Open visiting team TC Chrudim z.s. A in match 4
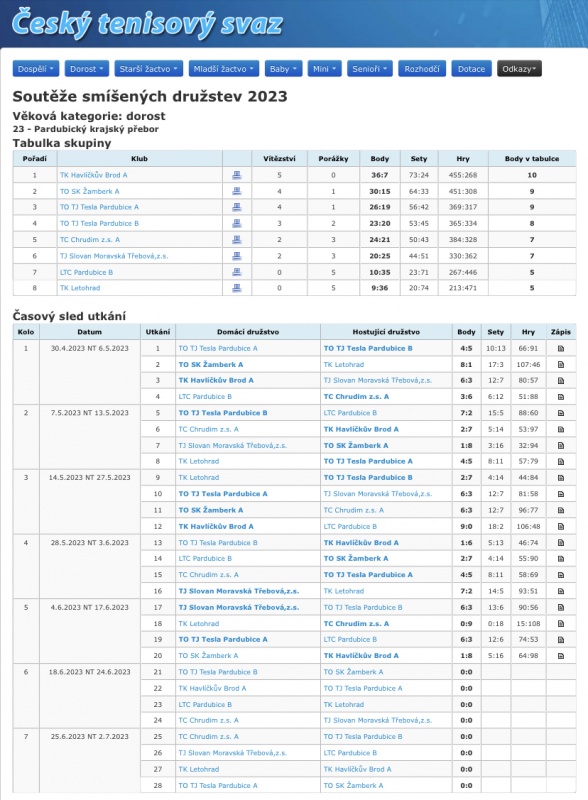Viewport: 588px width, 800px height. tap(356, 396)
